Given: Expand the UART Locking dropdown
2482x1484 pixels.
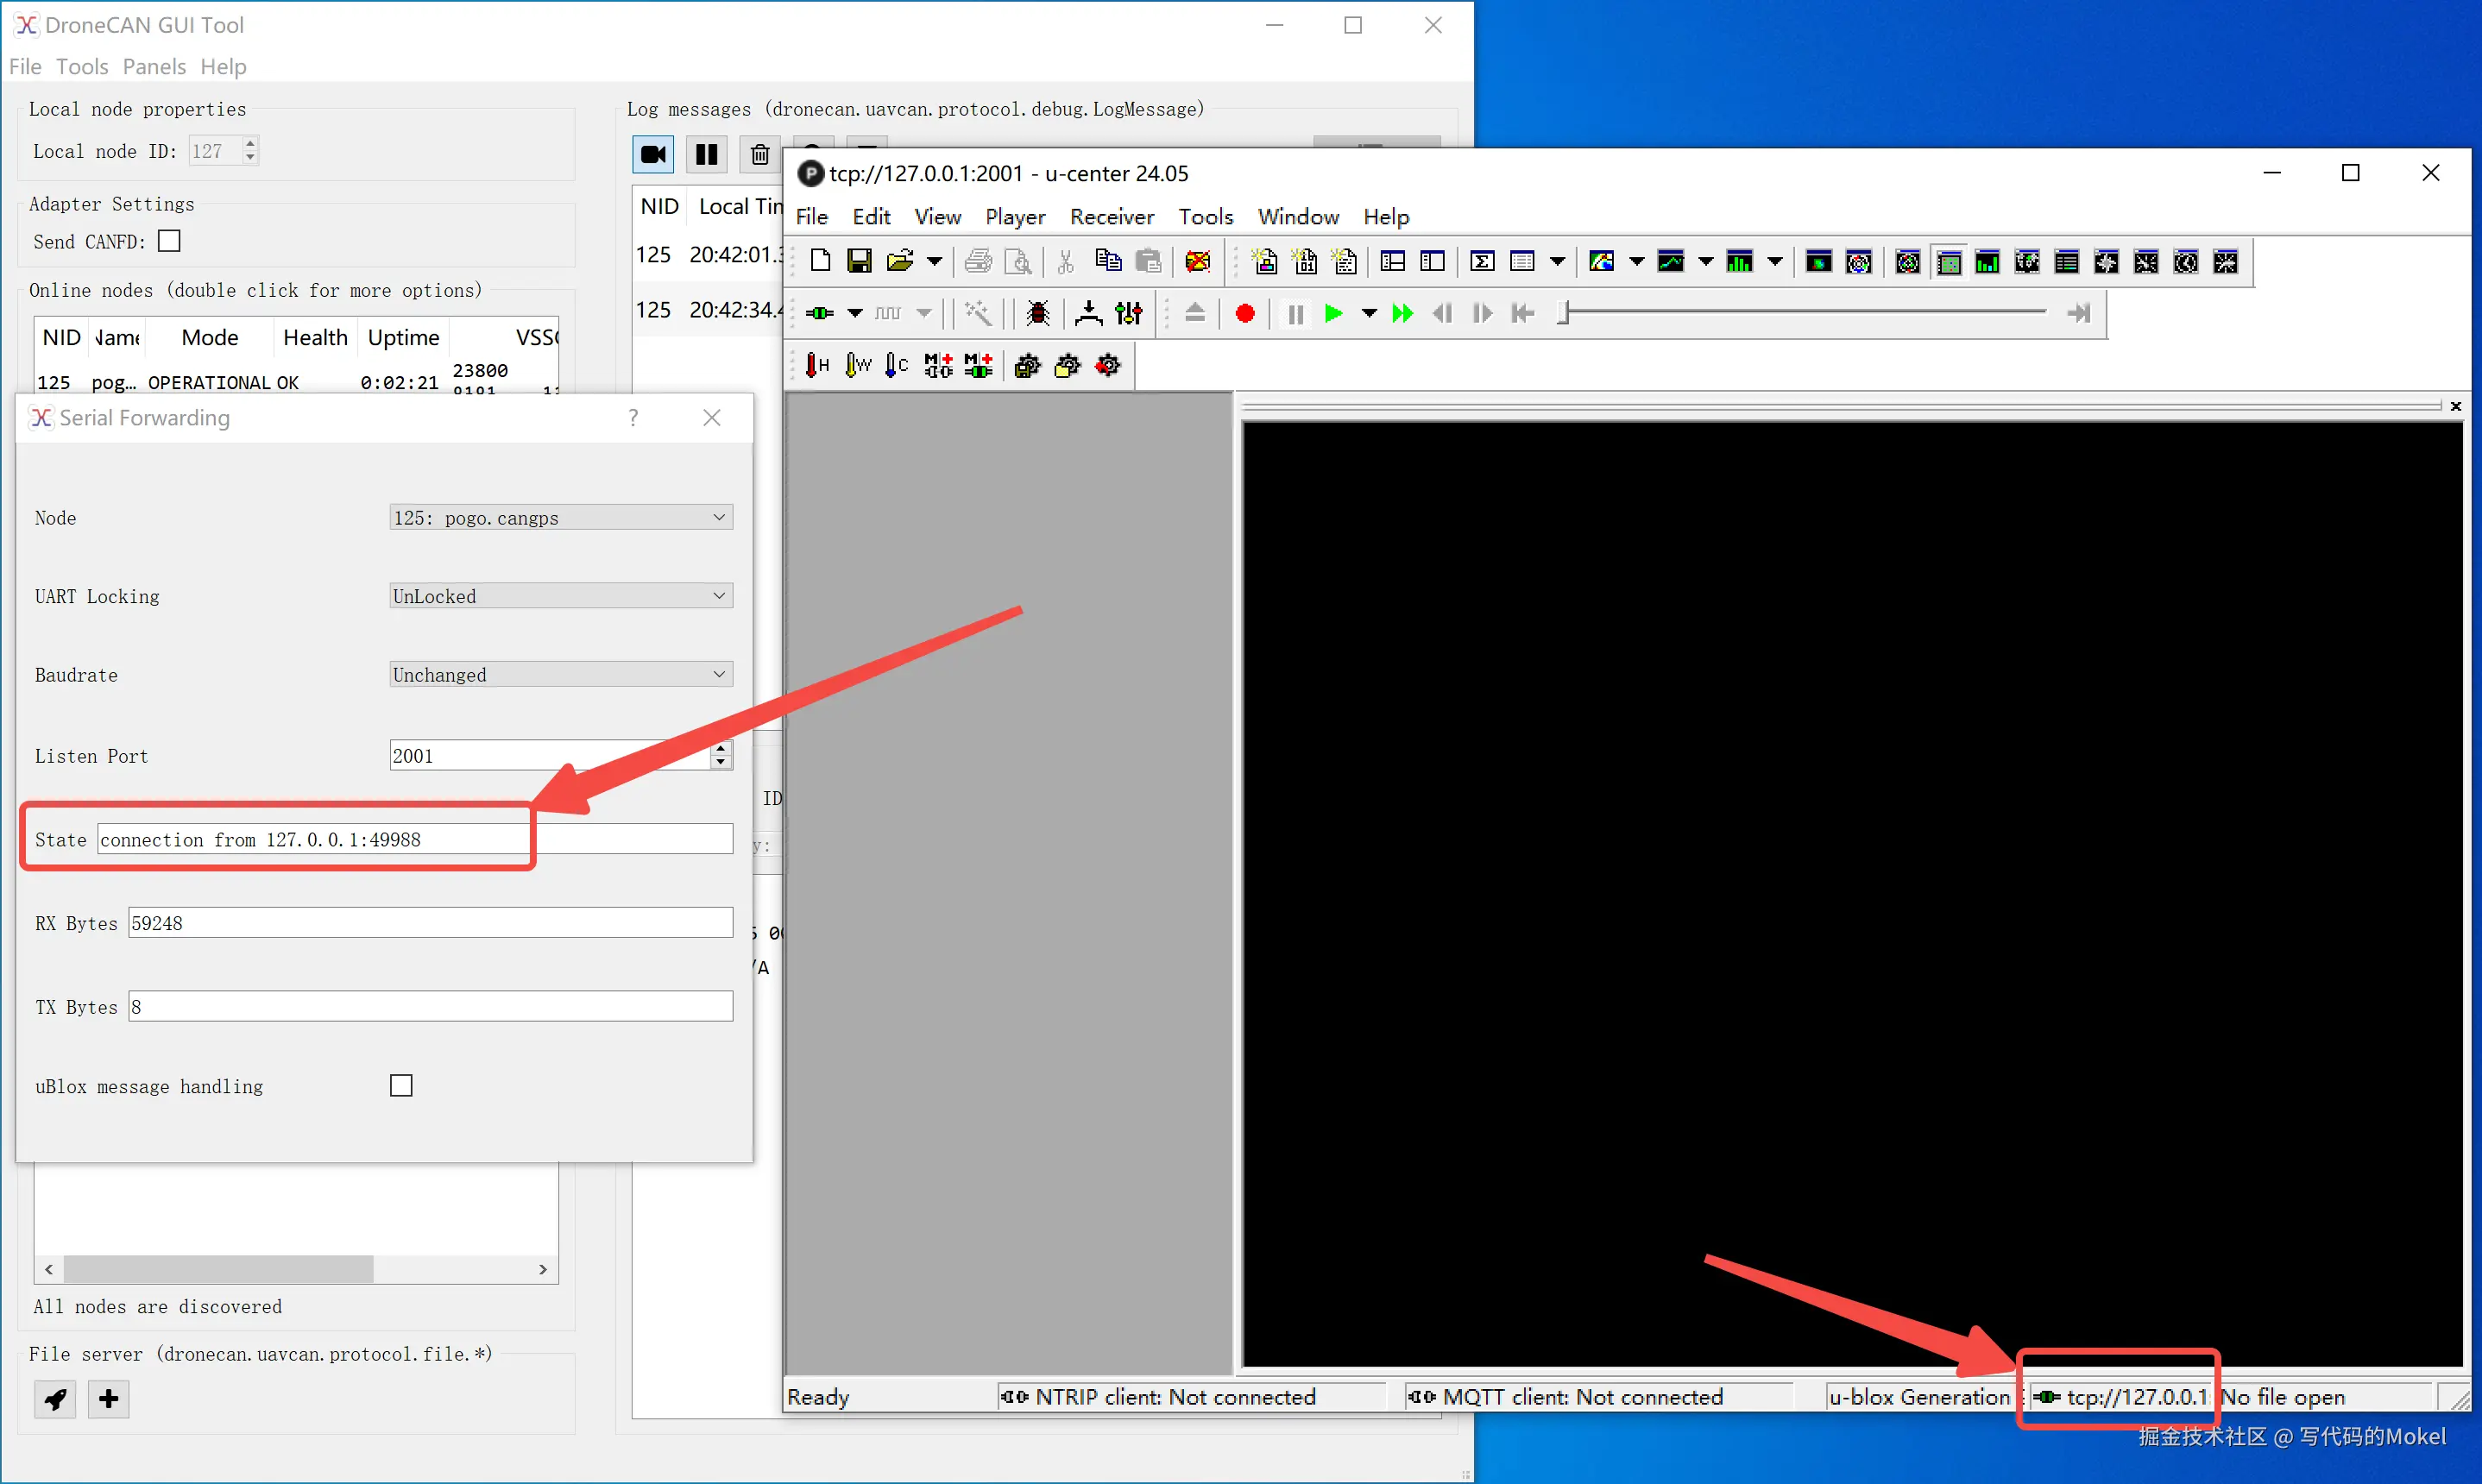Looking at the screenshot, I should (x=560, y=596).
